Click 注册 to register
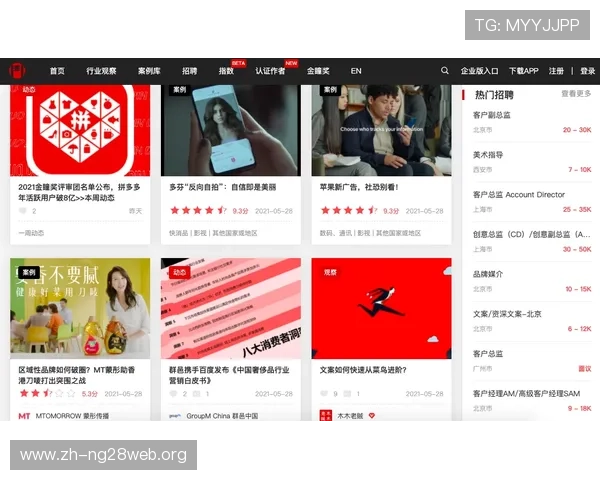 point(556,71)
